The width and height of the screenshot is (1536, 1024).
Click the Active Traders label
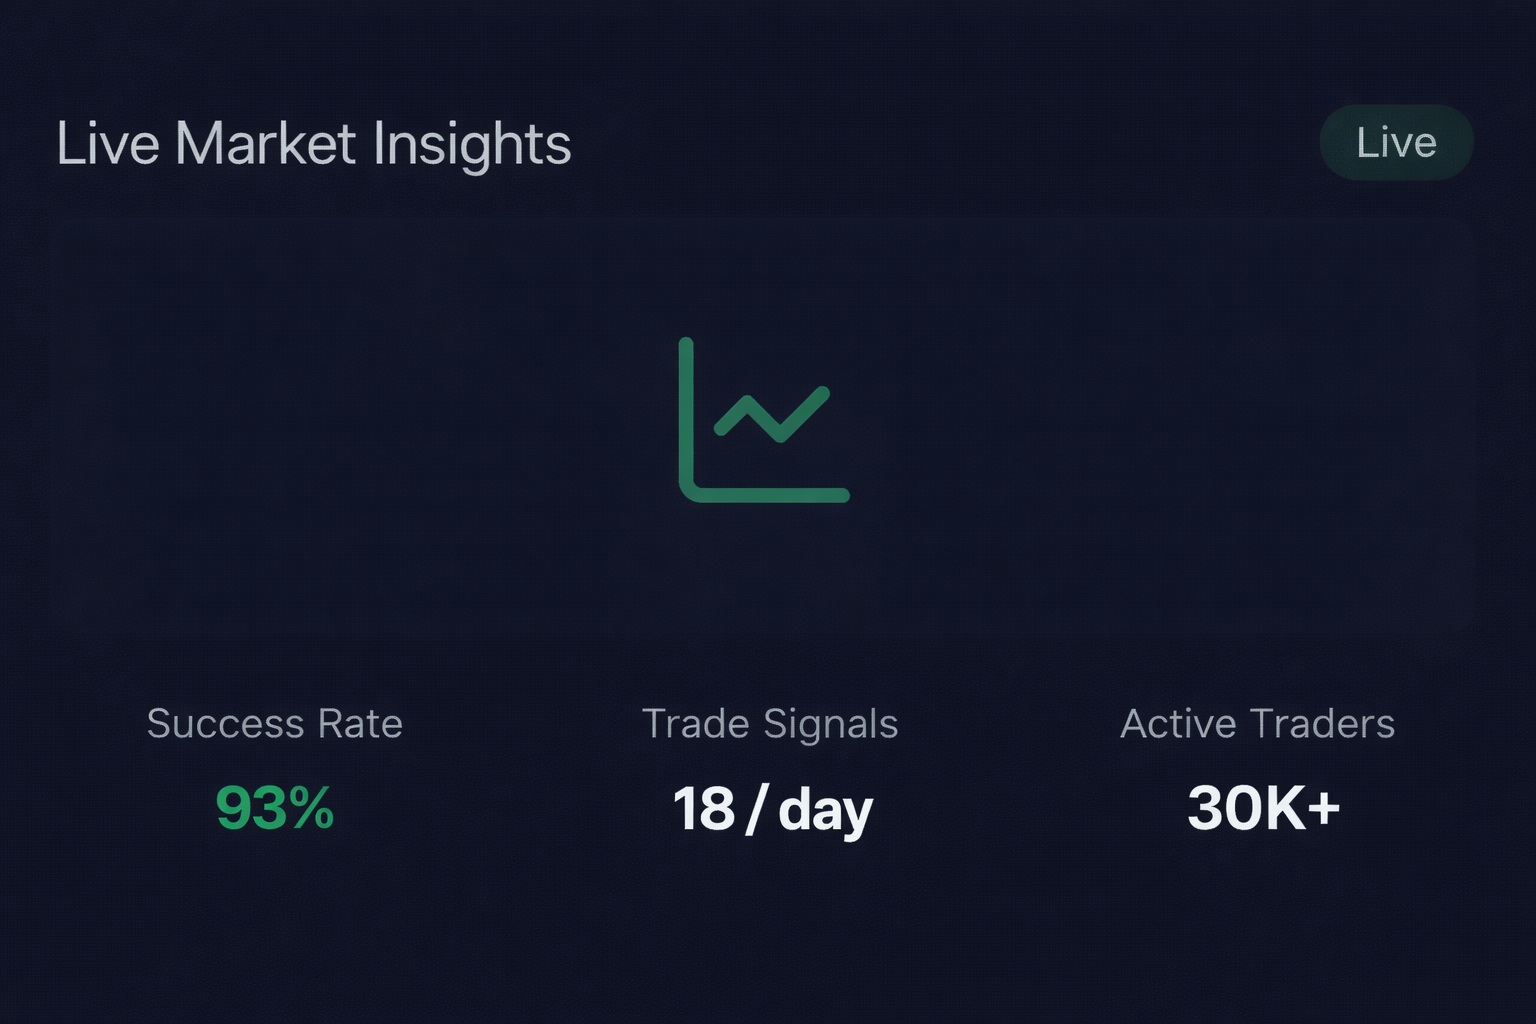(x=1257, y=723)
